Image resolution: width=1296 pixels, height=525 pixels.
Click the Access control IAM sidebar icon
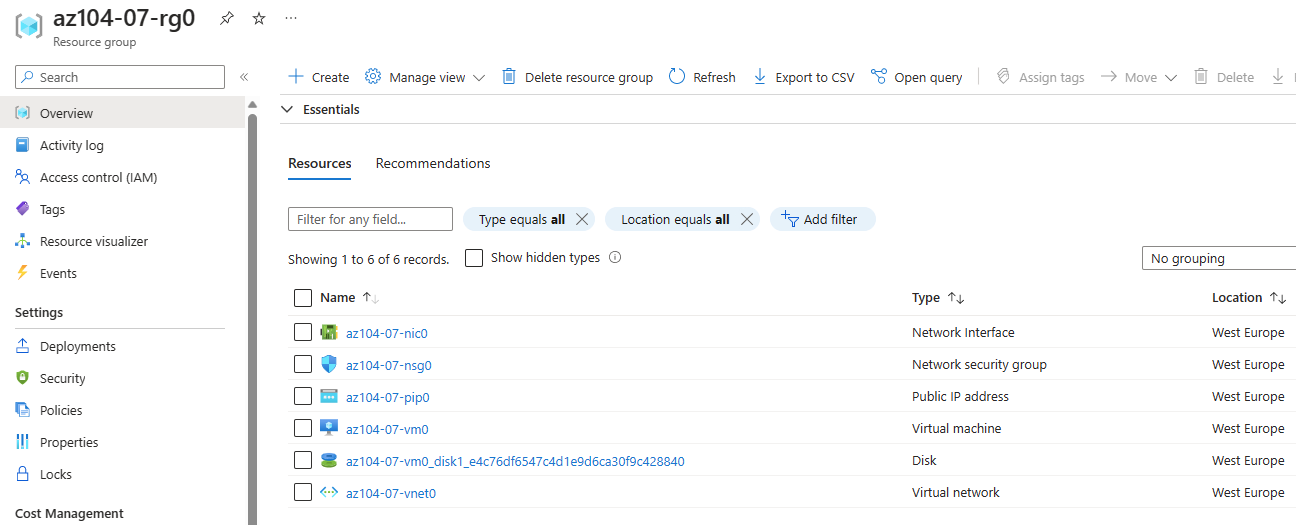[x=22, y=177]
